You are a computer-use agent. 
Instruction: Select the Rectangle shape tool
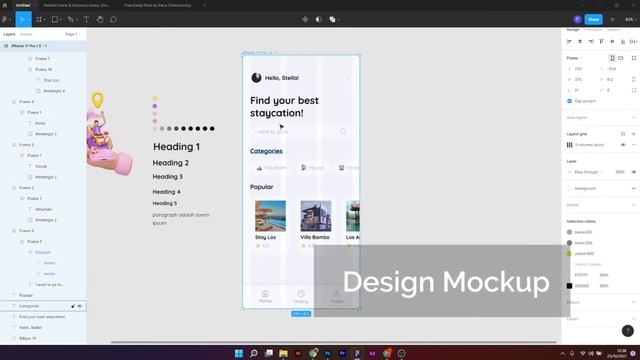(x=55, y=20)
